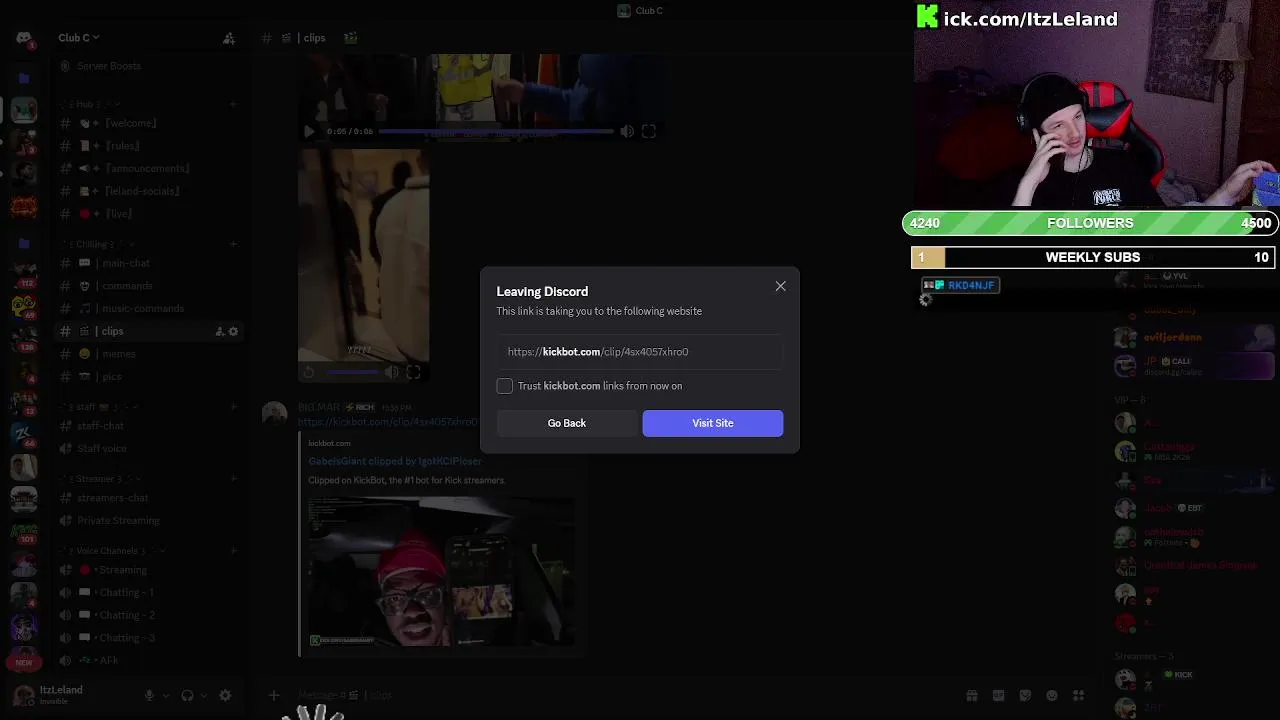Open the Club C server name dropdown
The image size is (1280, 720).
[x=79, y=38]
